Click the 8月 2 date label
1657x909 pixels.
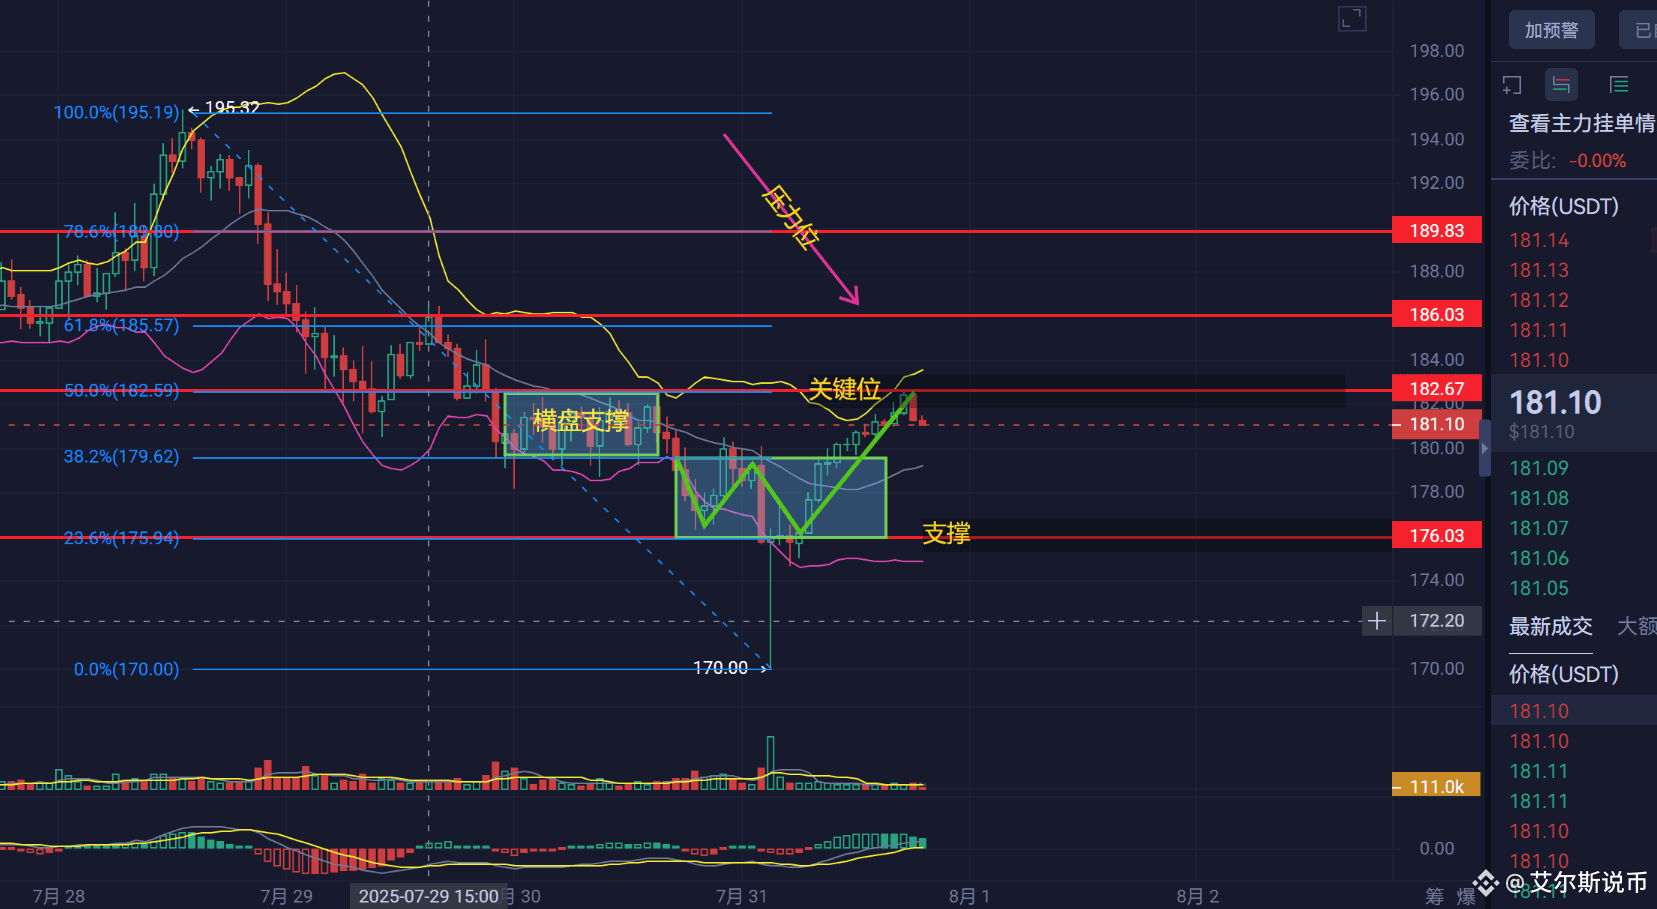1197,896
